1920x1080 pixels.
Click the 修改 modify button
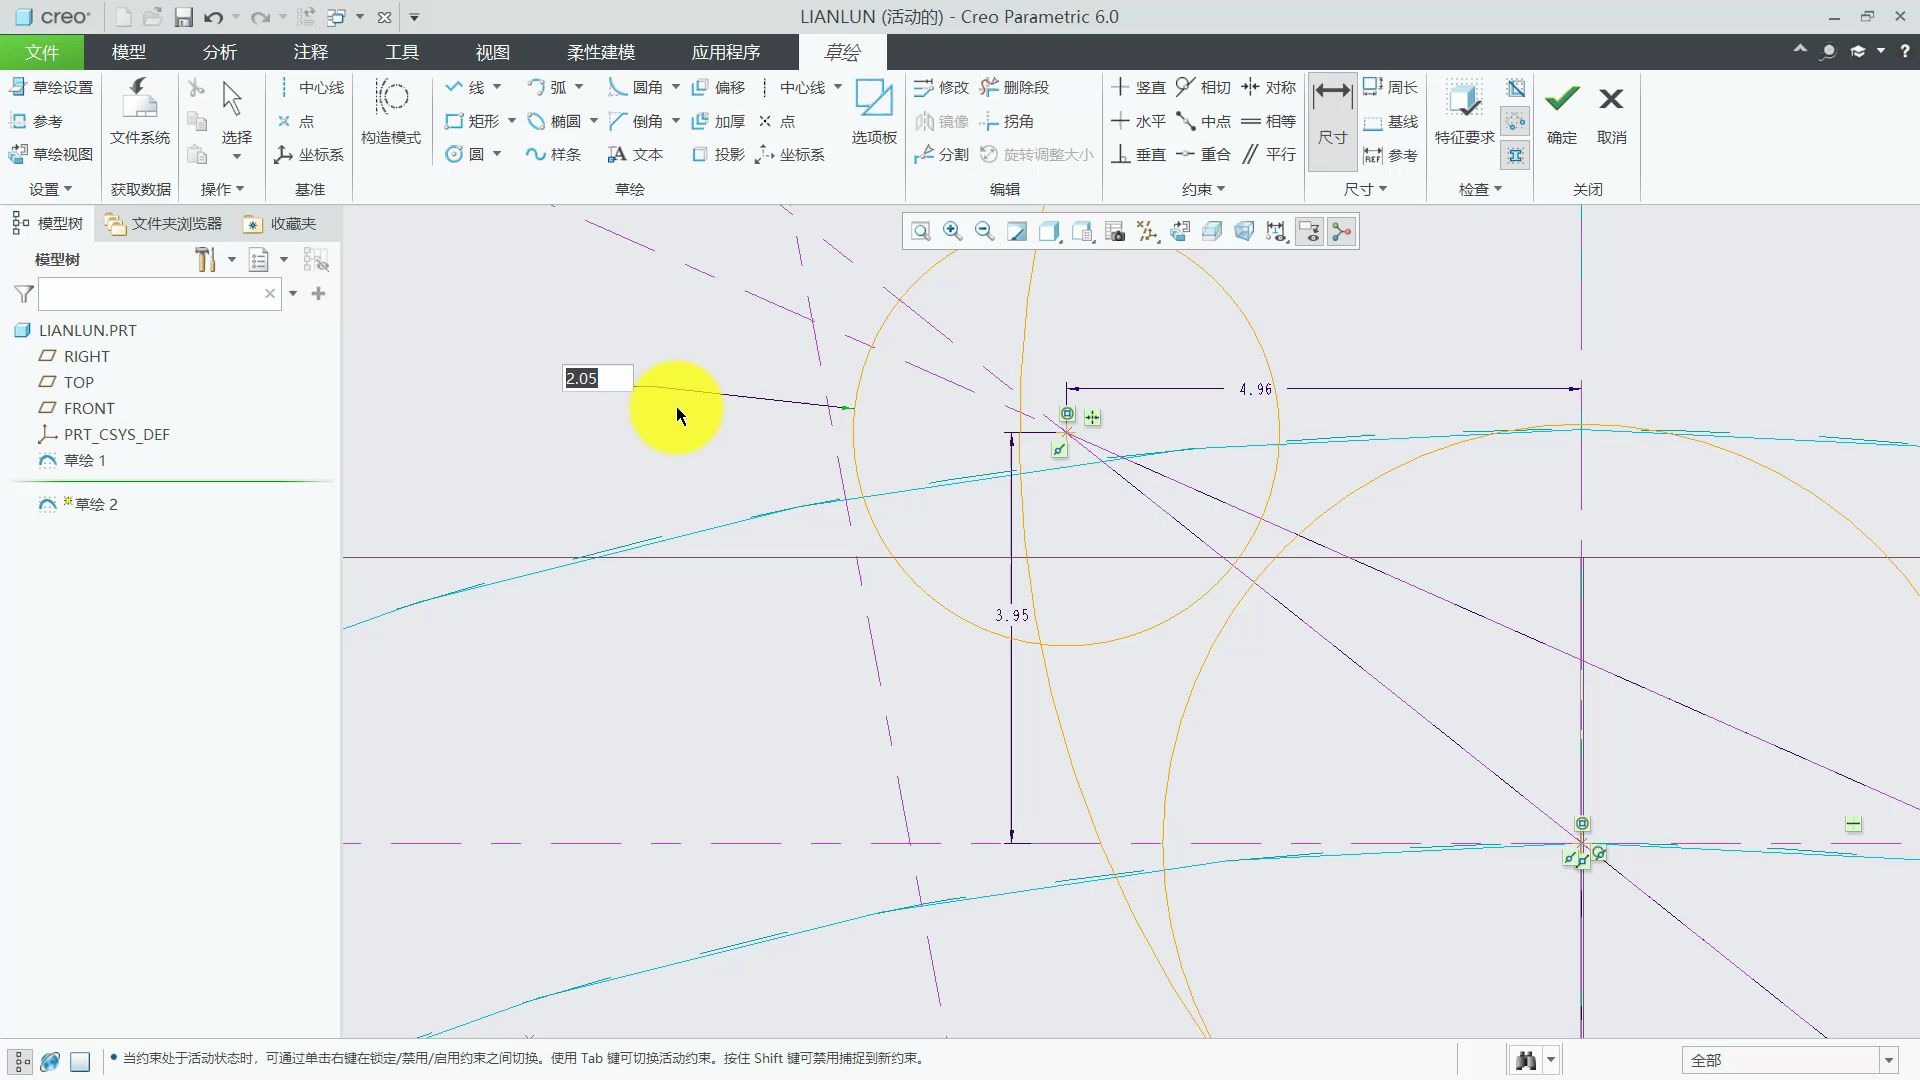[x=941, y=88]
